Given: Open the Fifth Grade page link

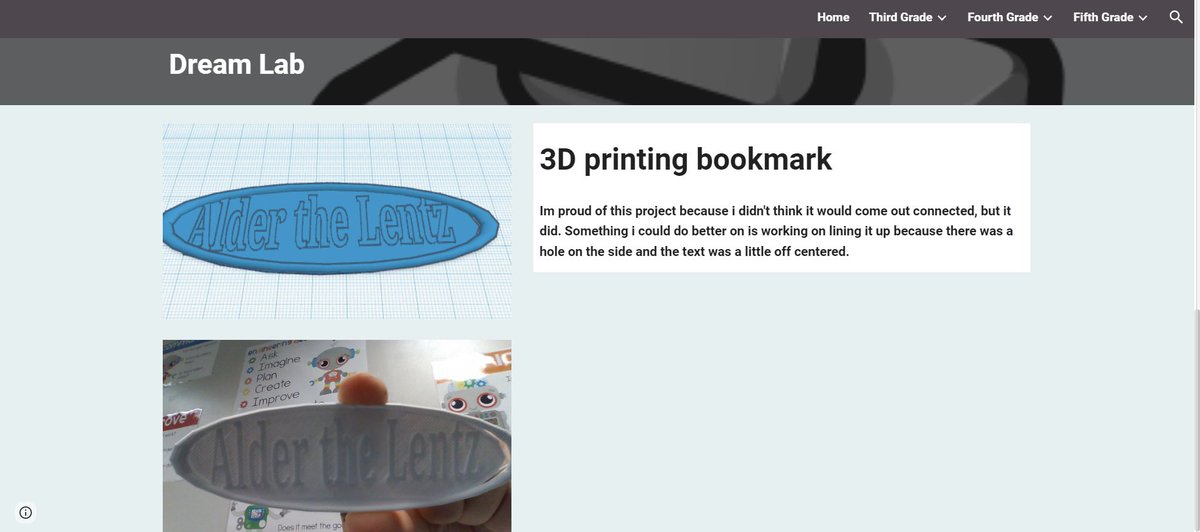Looking at the screenshot, I should tap(1103, 17).
